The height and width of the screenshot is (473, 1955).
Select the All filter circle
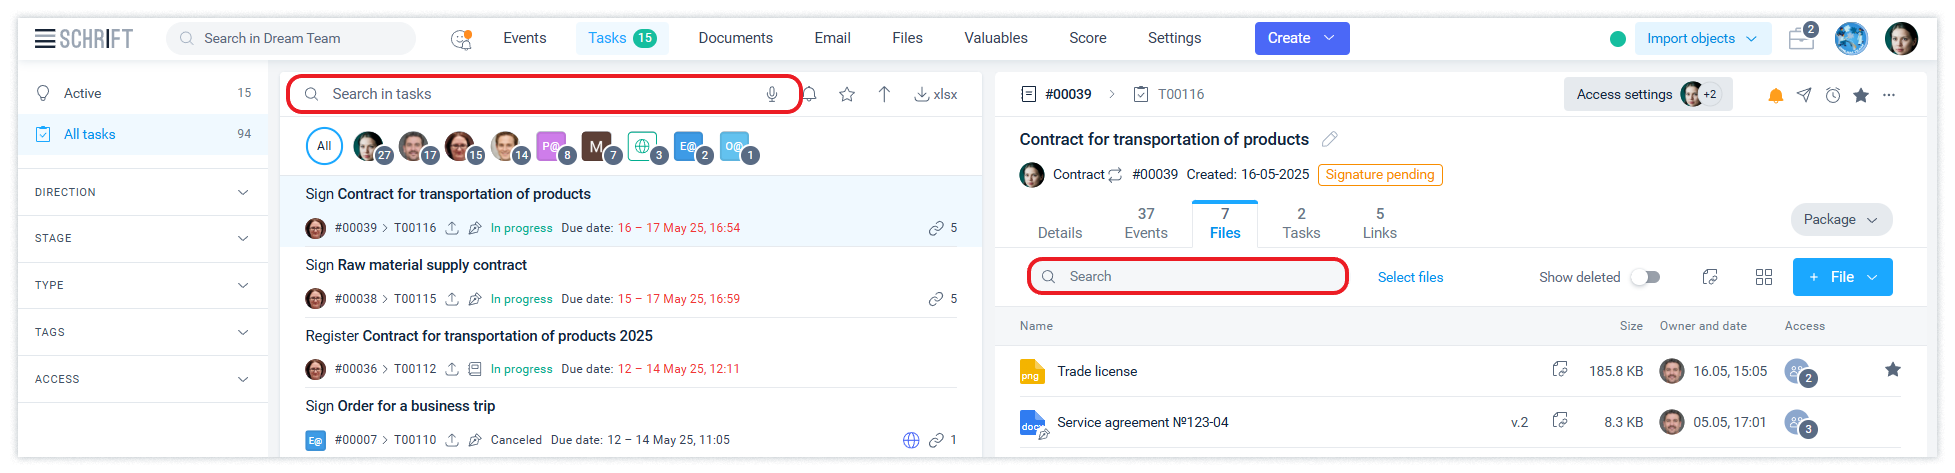tap(324, 146)
